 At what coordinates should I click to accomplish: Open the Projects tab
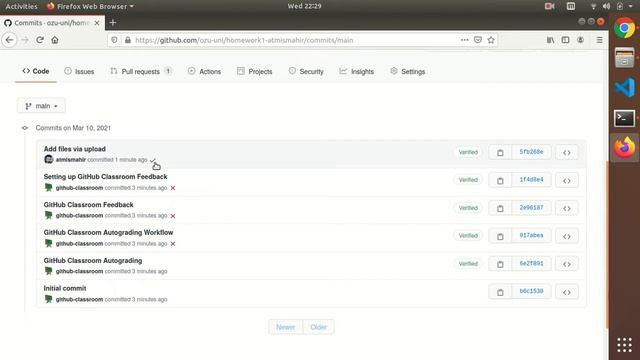tap(254, 71)
